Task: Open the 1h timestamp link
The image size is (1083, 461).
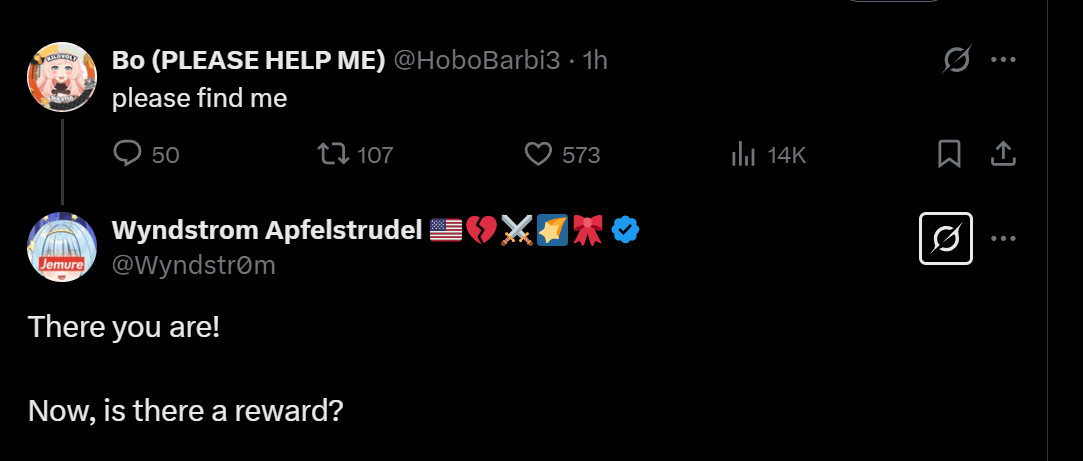Action: pyautogui.click(x=595, y=60)
